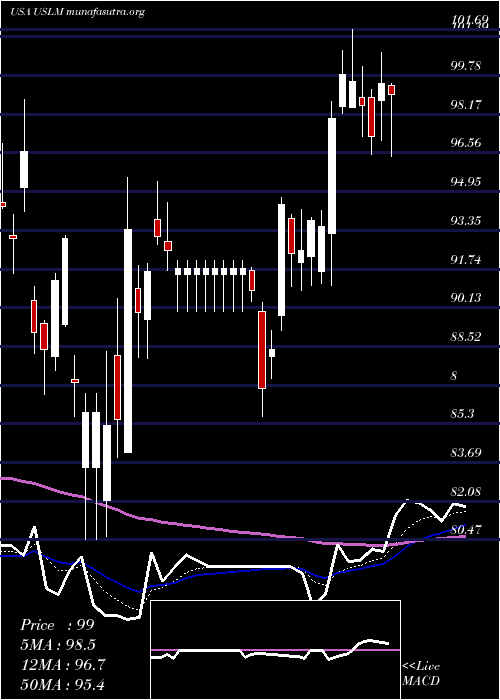Viewport: 500px width, 700px height.
Task: Click the 90.13 price axis label
Action: [x=466, y=298]
